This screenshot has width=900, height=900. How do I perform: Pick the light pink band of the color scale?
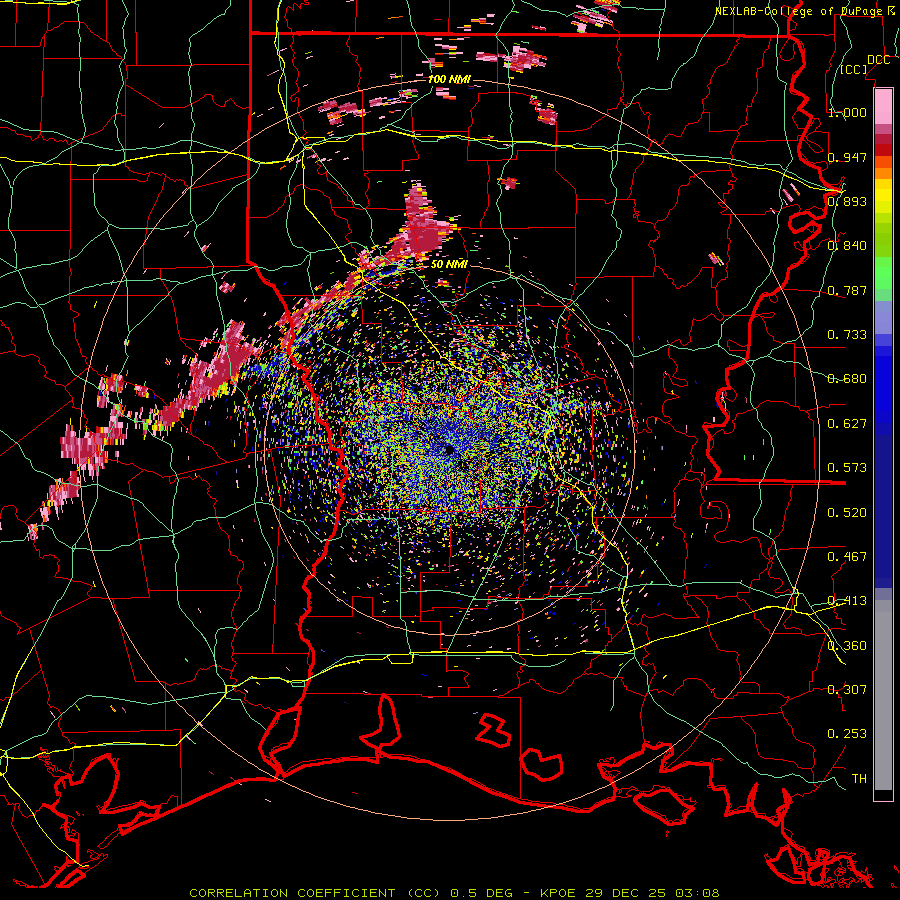pos(883,106)
